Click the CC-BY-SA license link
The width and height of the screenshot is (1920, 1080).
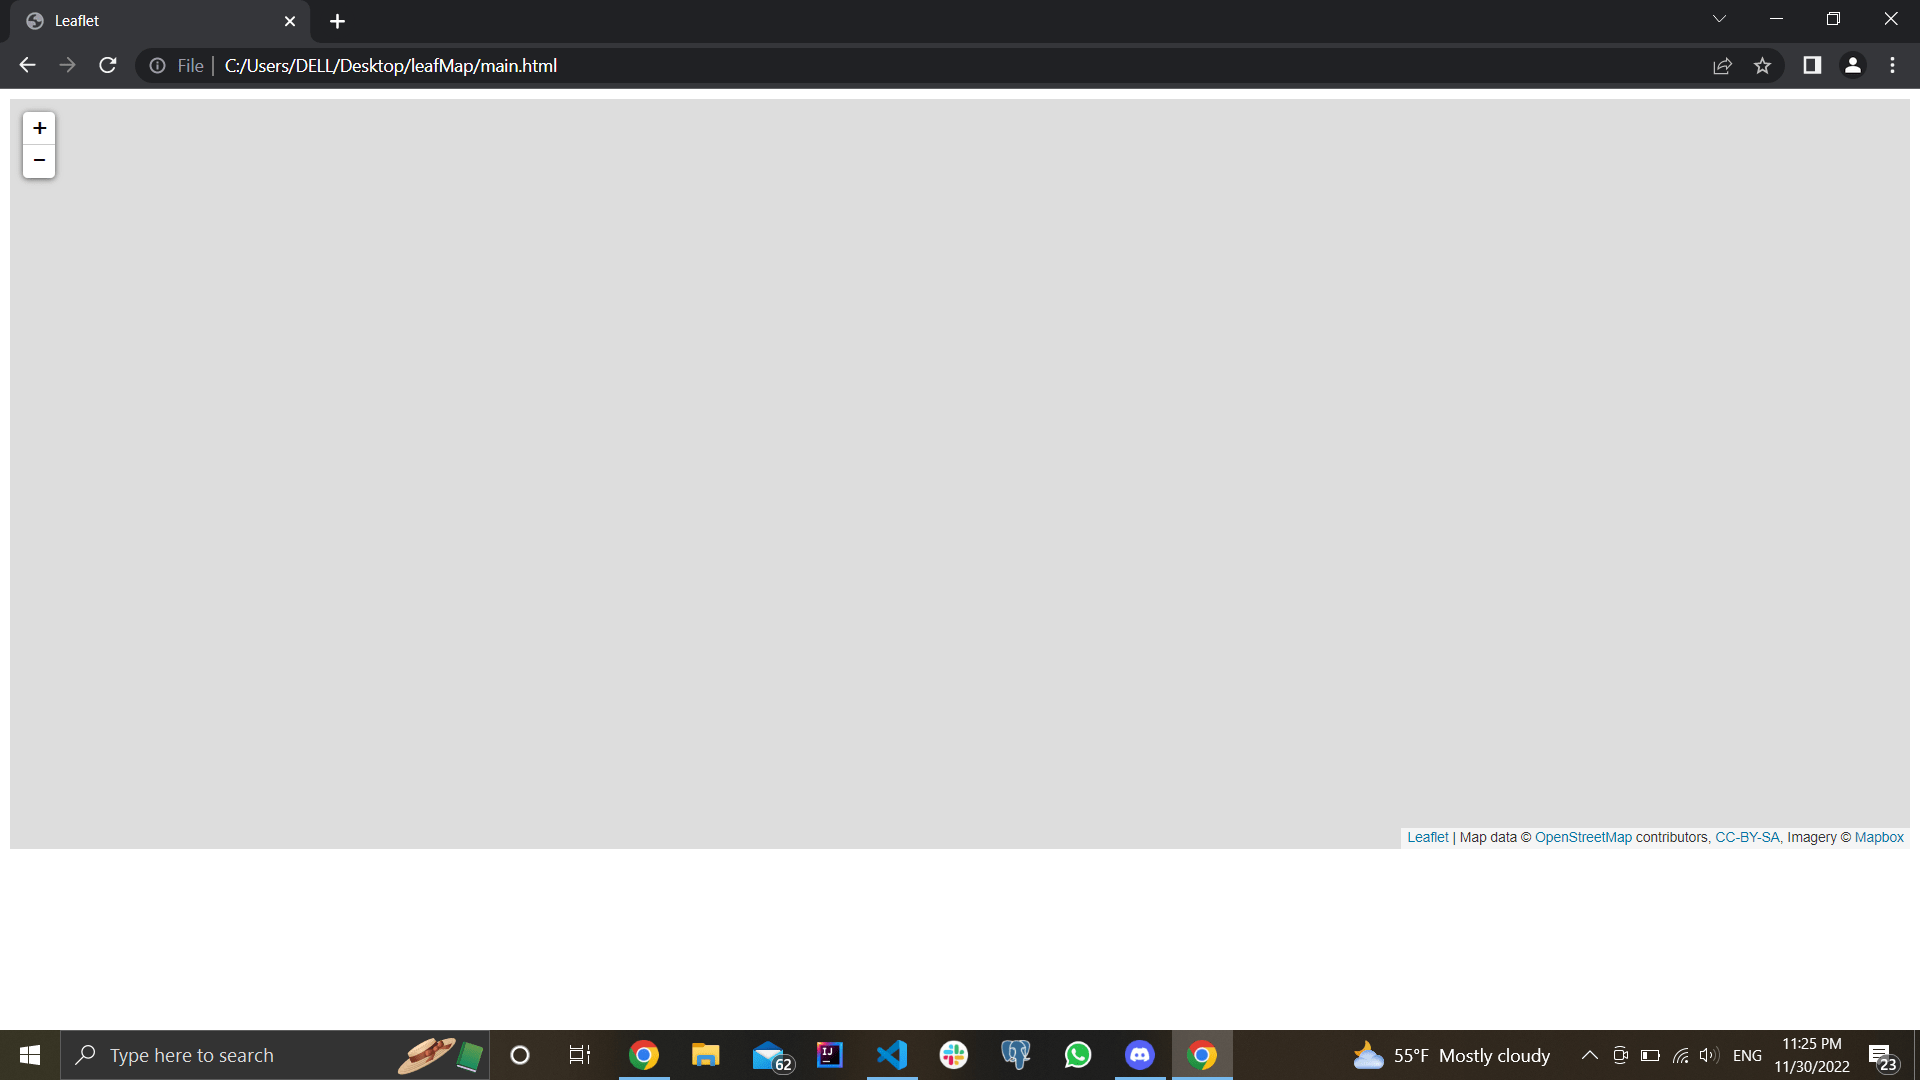(x=1747, y=838)
